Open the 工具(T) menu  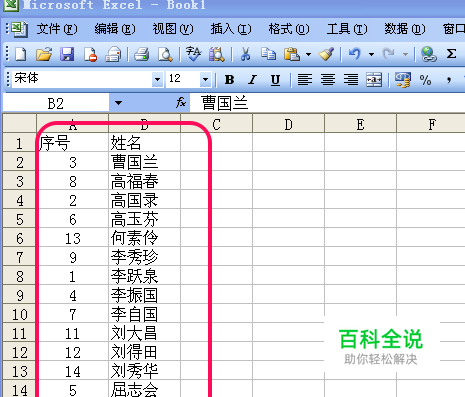pos(347,29)
